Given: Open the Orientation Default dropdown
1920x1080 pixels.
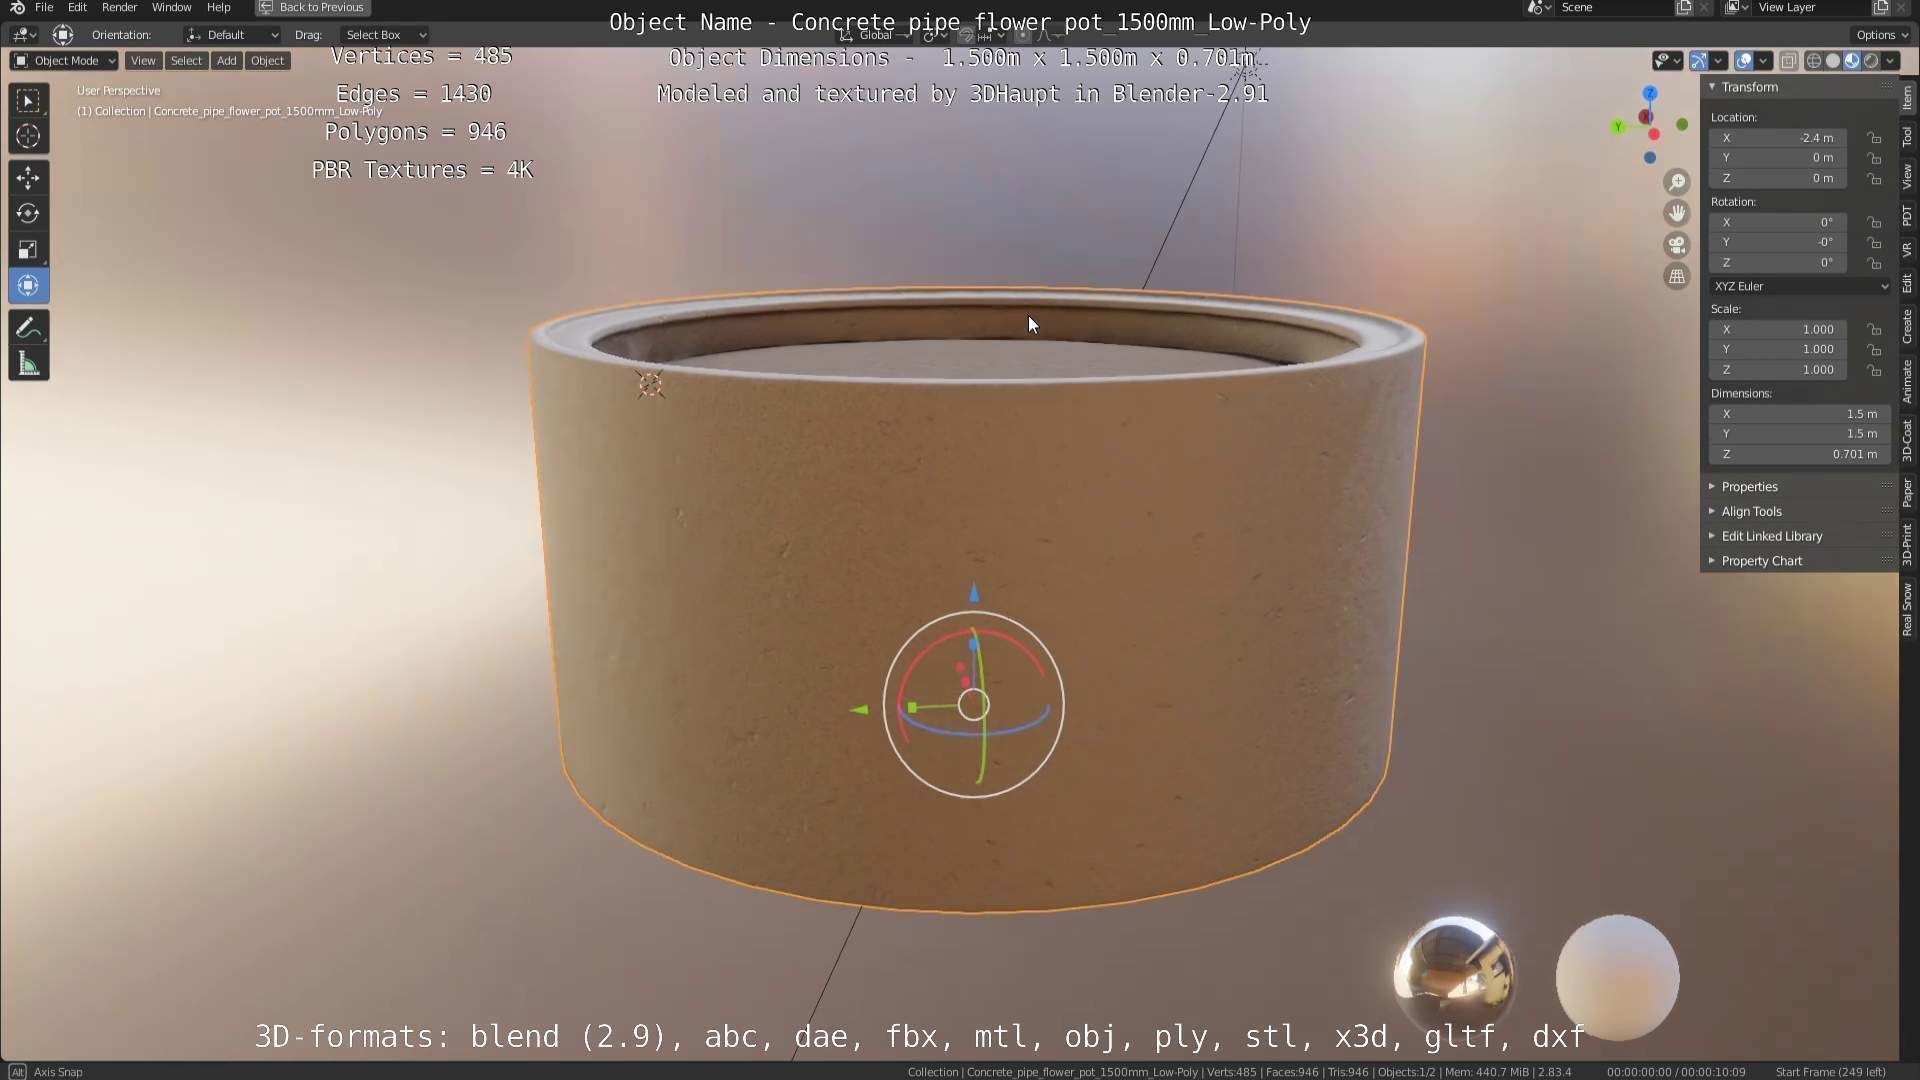Looking at the screenshot, I should (232, 34).
